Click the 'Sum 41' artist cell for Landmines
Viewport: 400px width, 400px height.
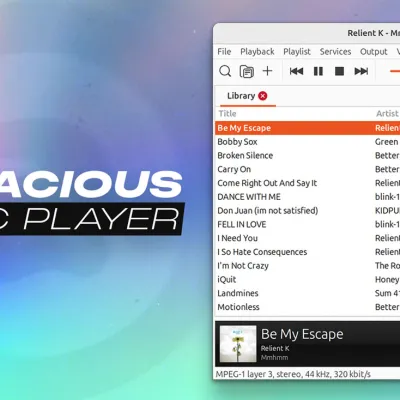point(387,293)
